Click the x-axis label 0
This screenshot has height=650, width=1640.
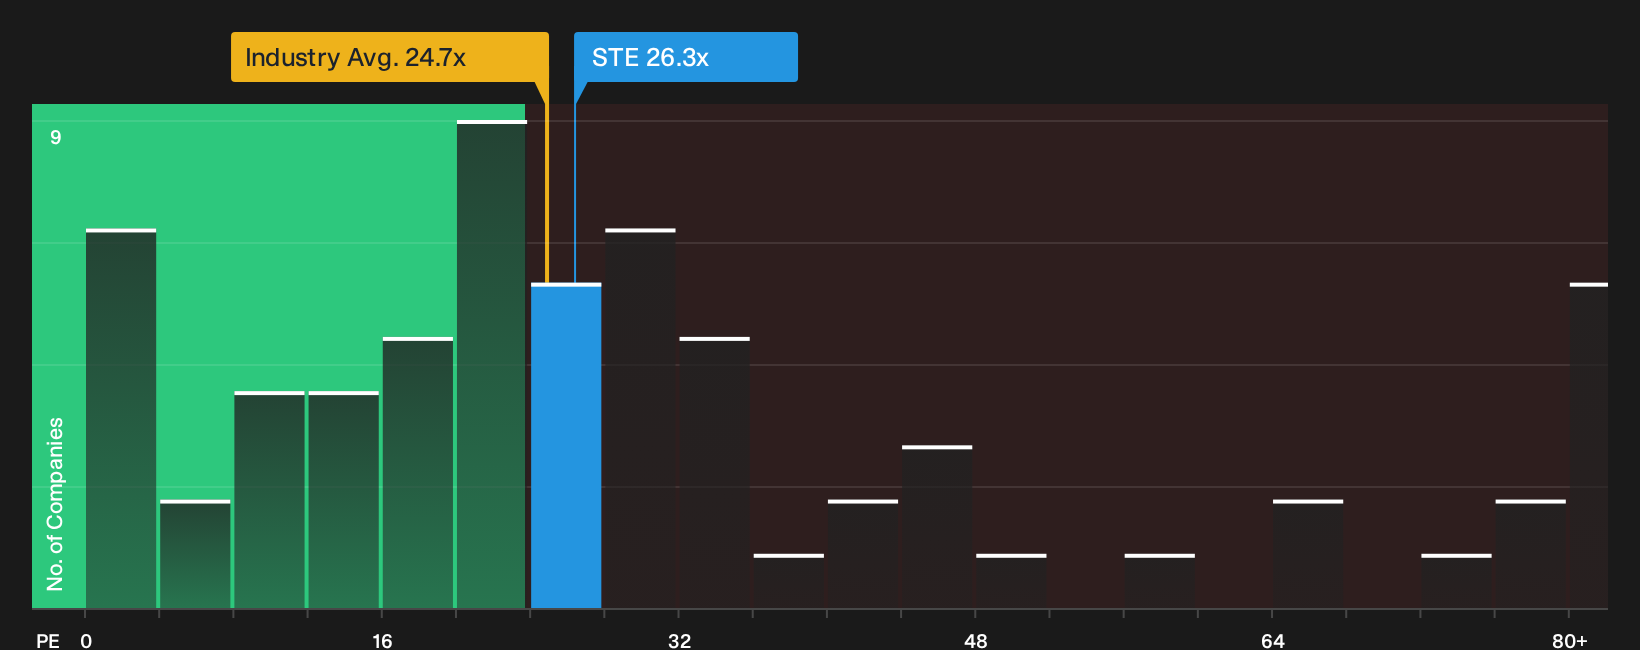[x=86, y=640]
